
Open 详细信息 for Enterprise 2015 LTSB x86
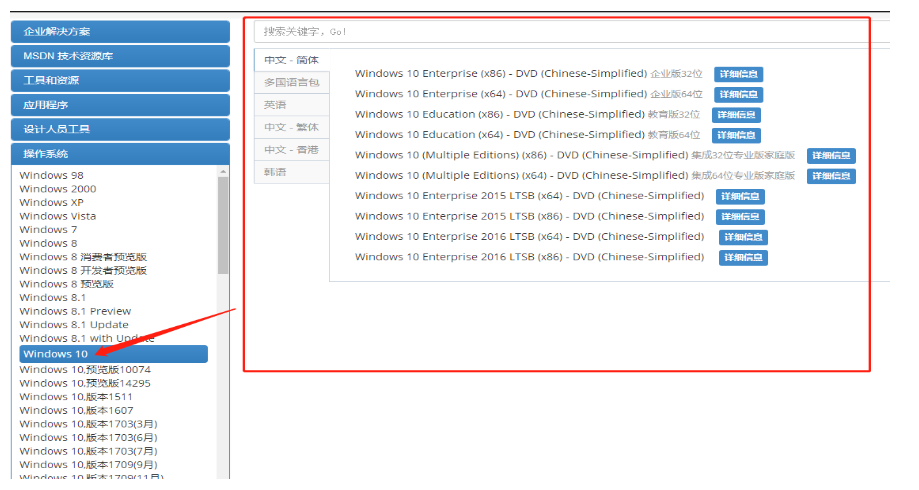740,217
